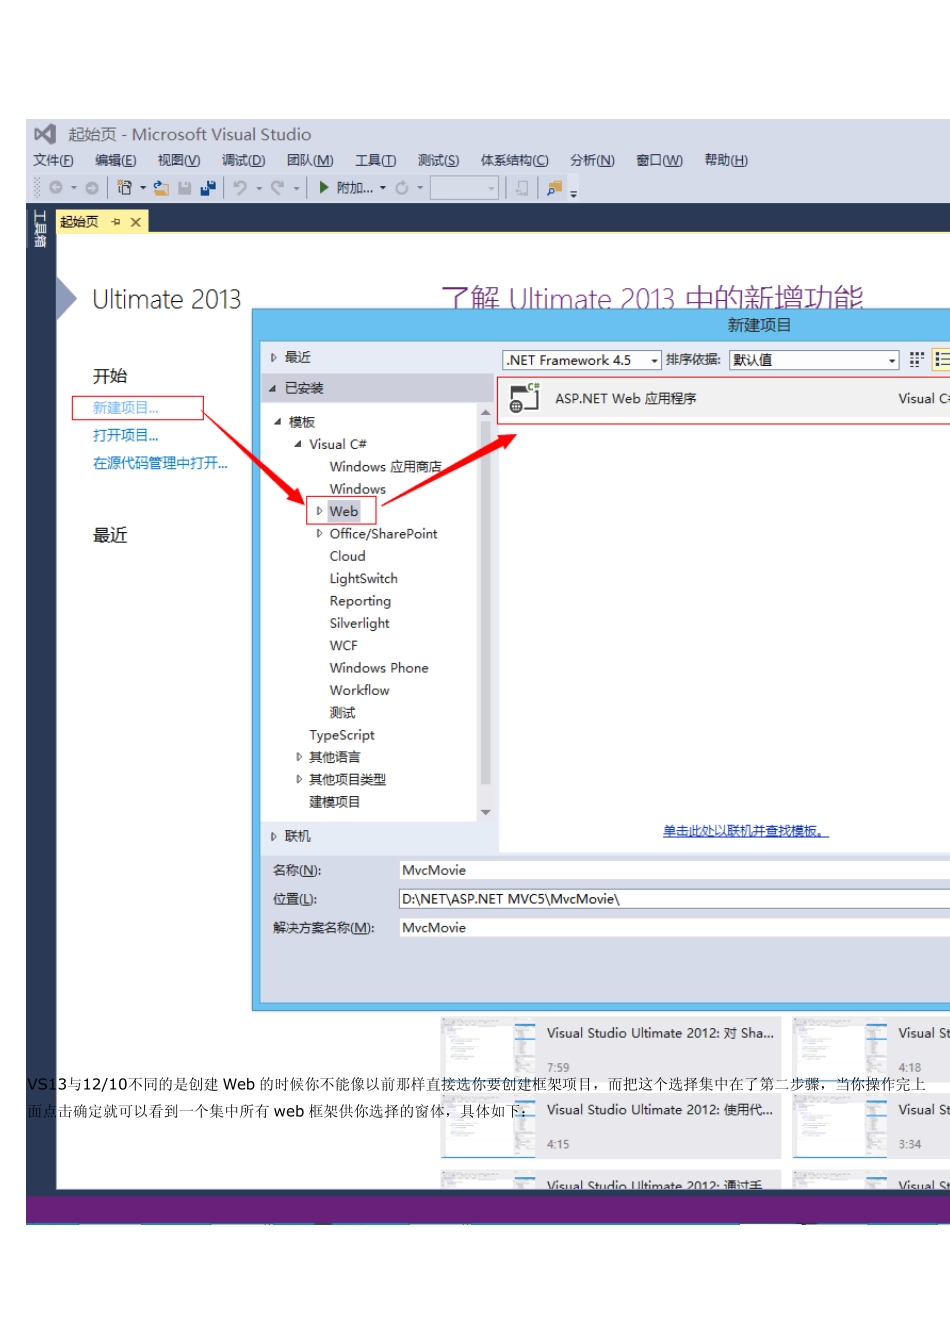
Task: Open the 分析(N) menu
Action: 592,160
